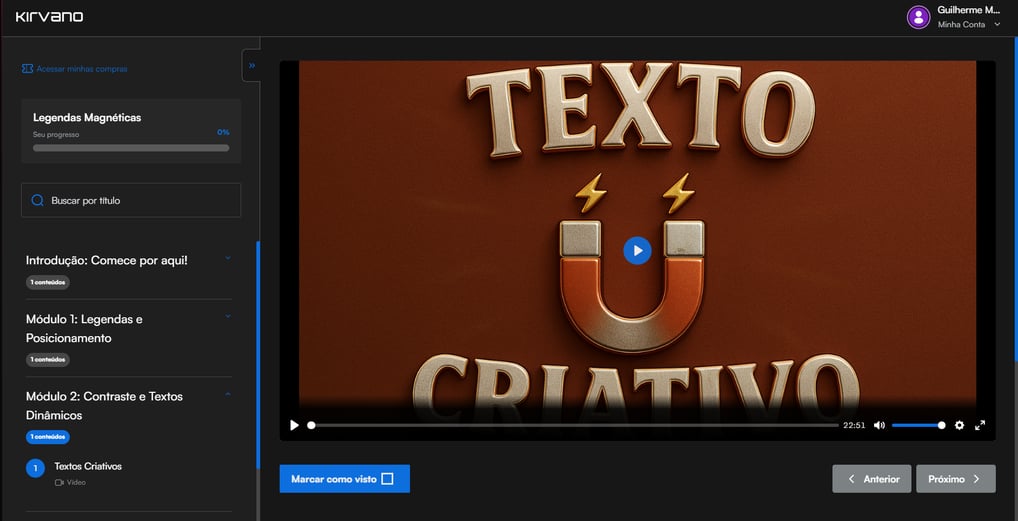Image resolution: width=1018 pixels, height=521 pixels.
Task: Click the search magnifier icon
Action: [38, 200]
